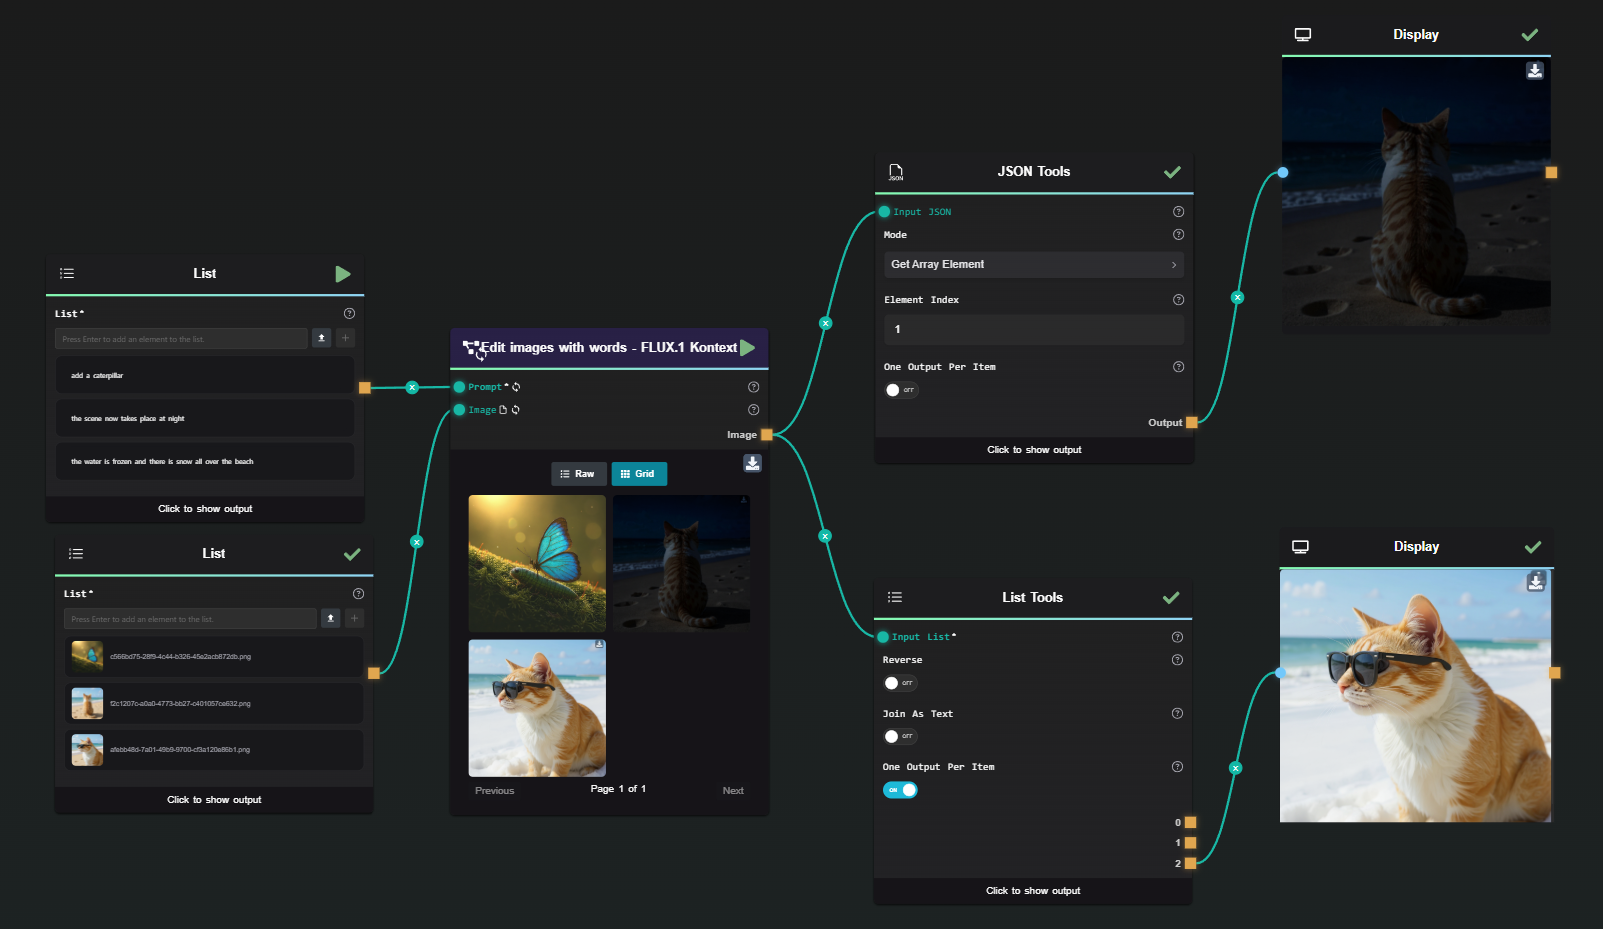Click the top List node list icon
The height and width of the screenshot is (929, 1603).
point(67,273)
